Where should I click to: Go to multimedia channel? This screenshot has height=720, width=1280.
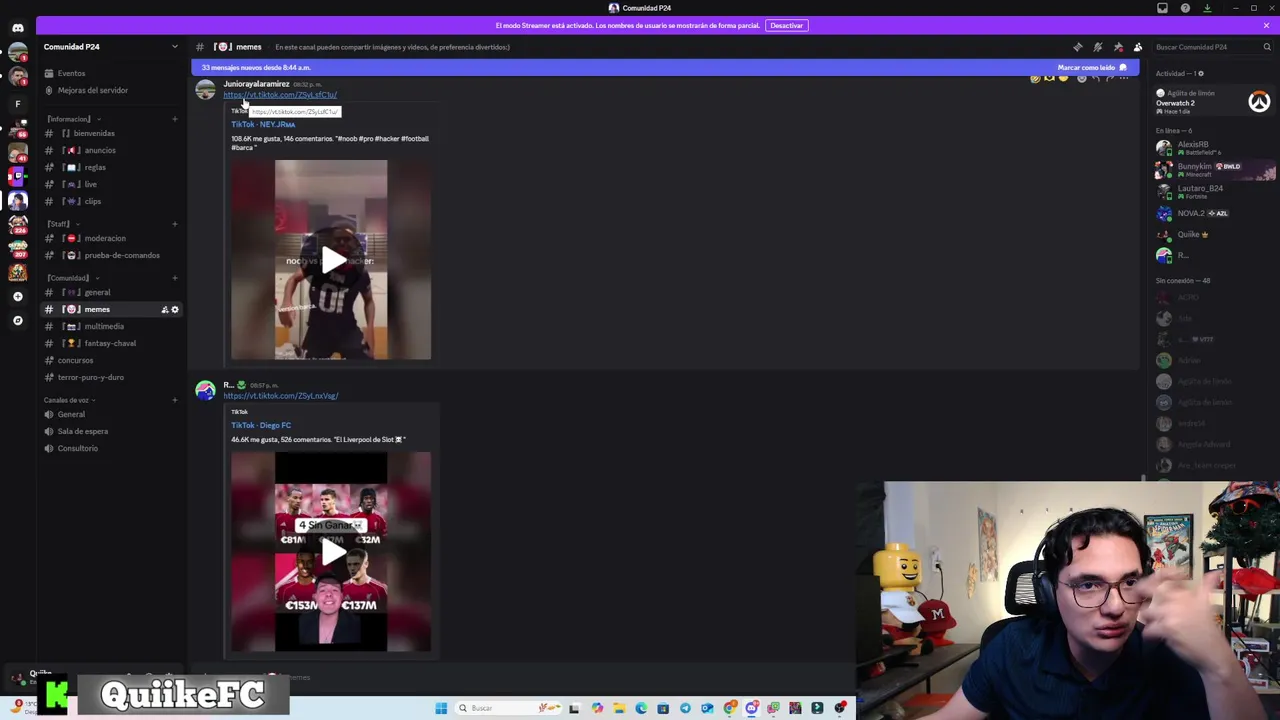pyautogui.click(x=112, y=326)
